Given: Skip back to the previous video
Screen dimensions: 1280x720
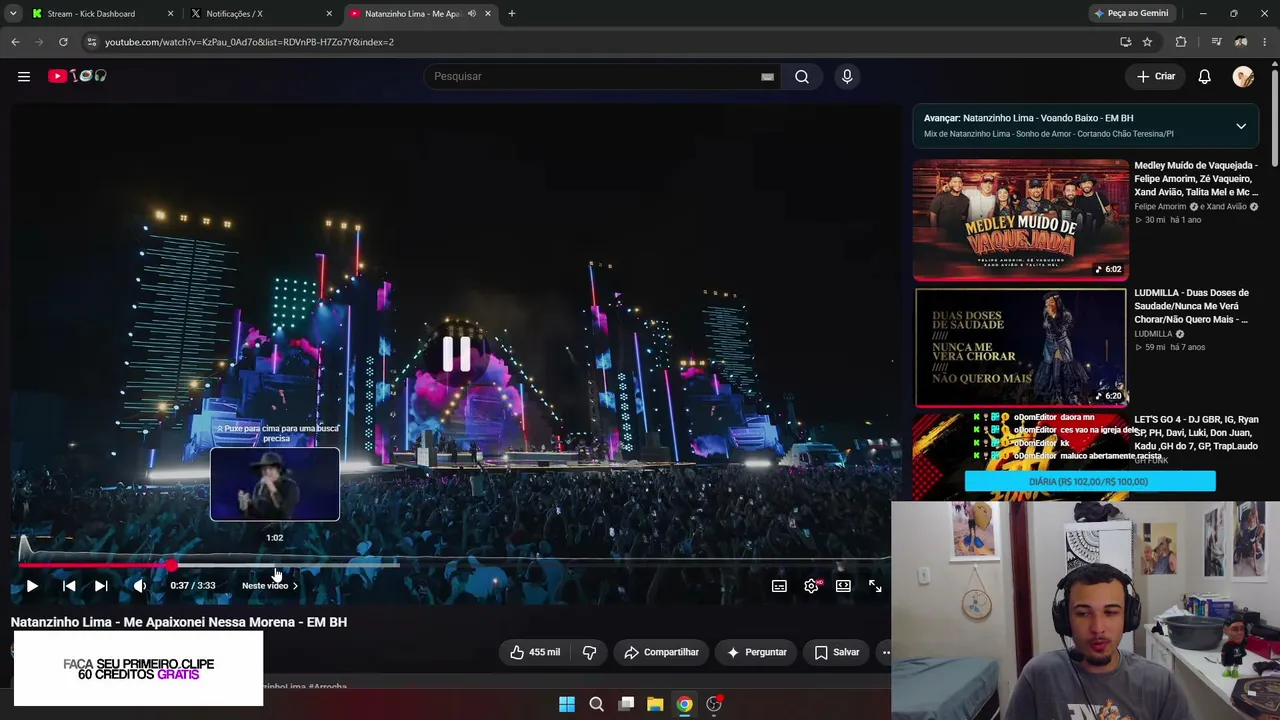Looking at the screenshot, I should 69,586.
